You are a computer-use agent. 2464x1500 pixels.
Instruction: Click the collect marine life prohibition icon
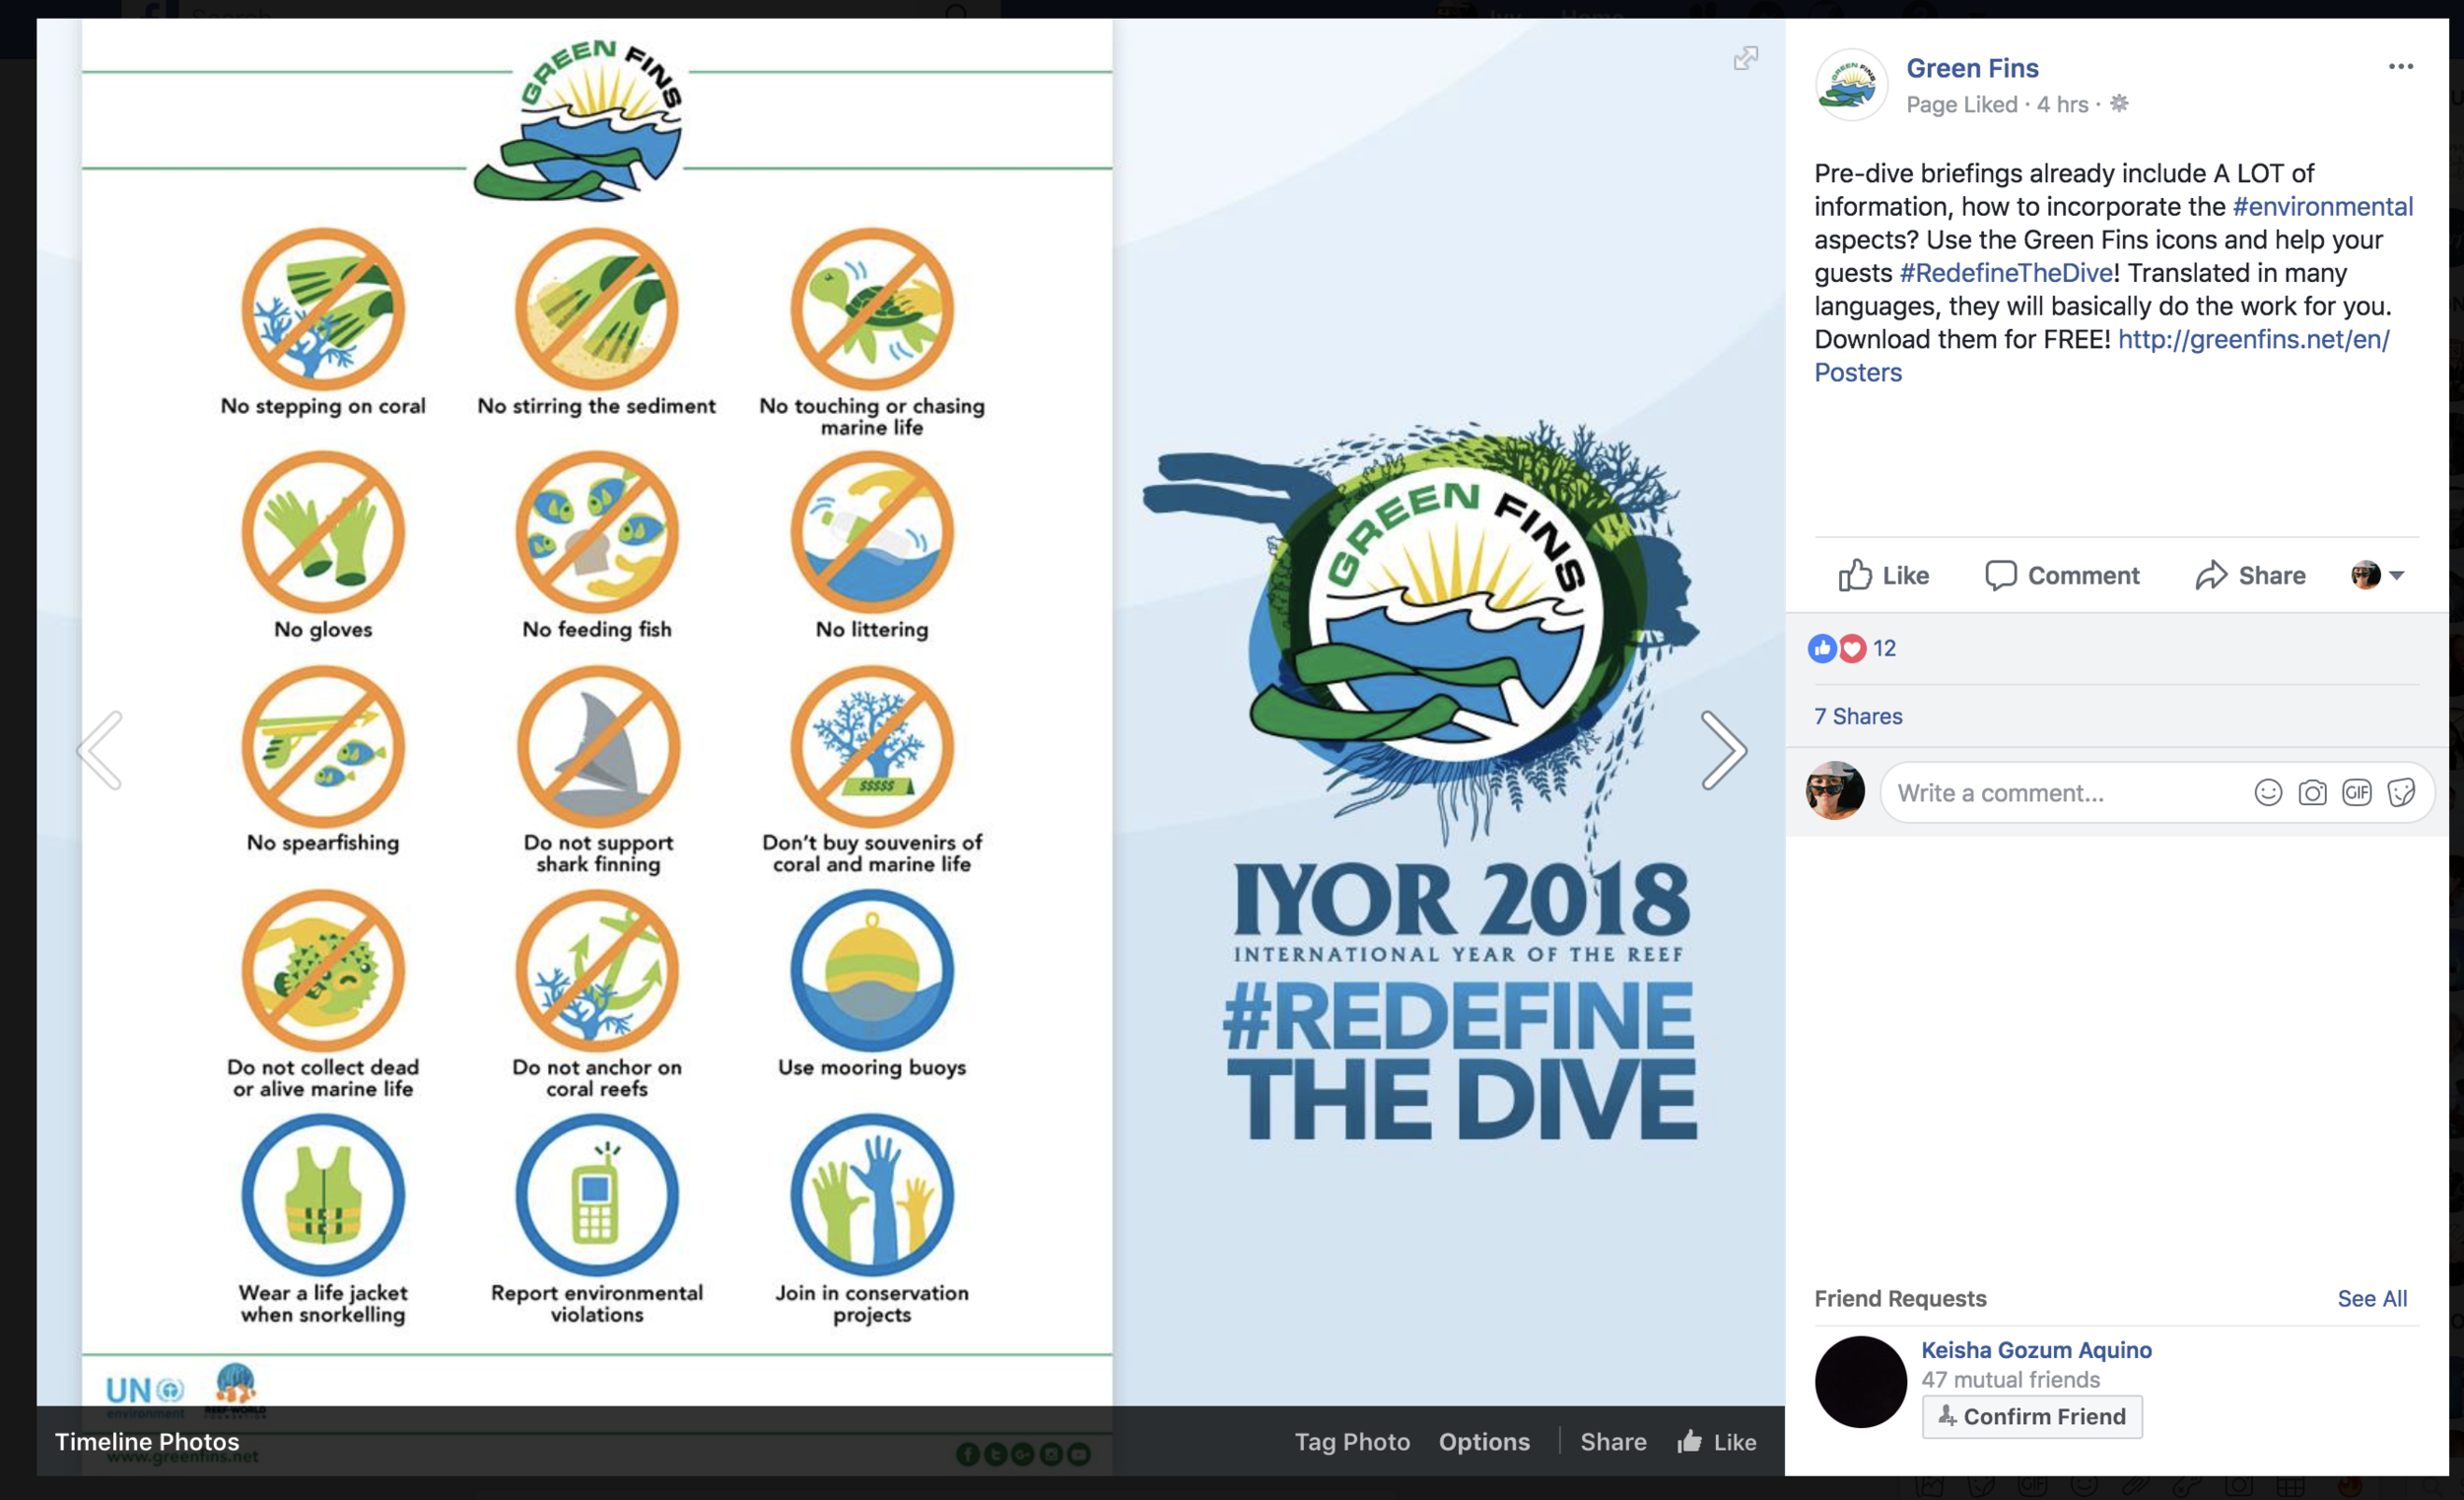point(323,970)
